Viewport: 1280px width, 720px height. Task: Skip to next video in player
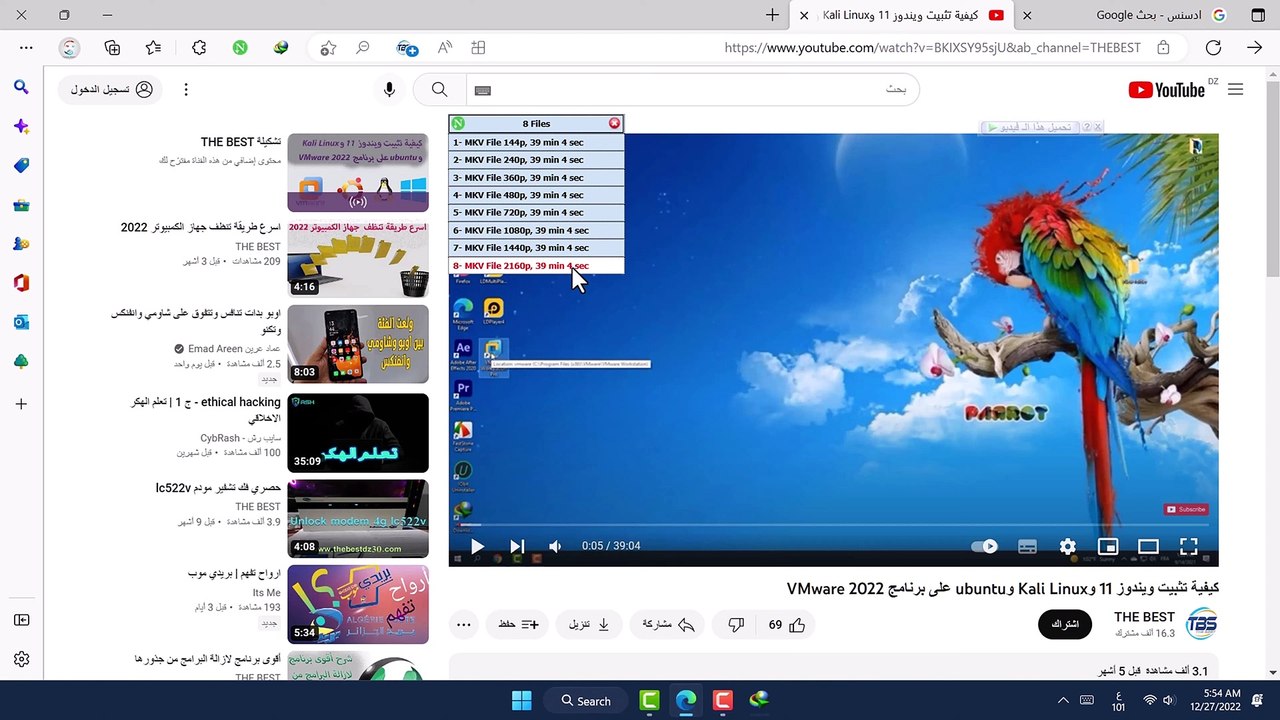(x=516, y=546)
